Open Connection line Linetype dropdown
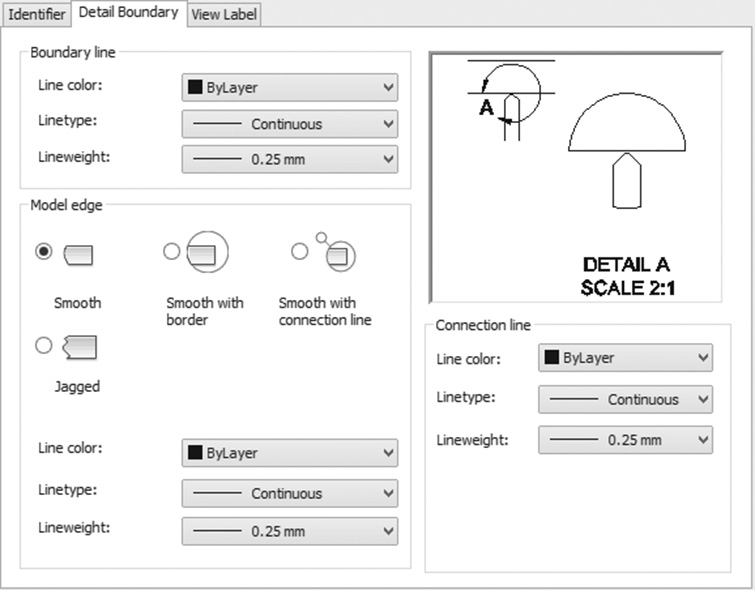The height and width of the screenshot is (590, 755). tap(625, 399)
